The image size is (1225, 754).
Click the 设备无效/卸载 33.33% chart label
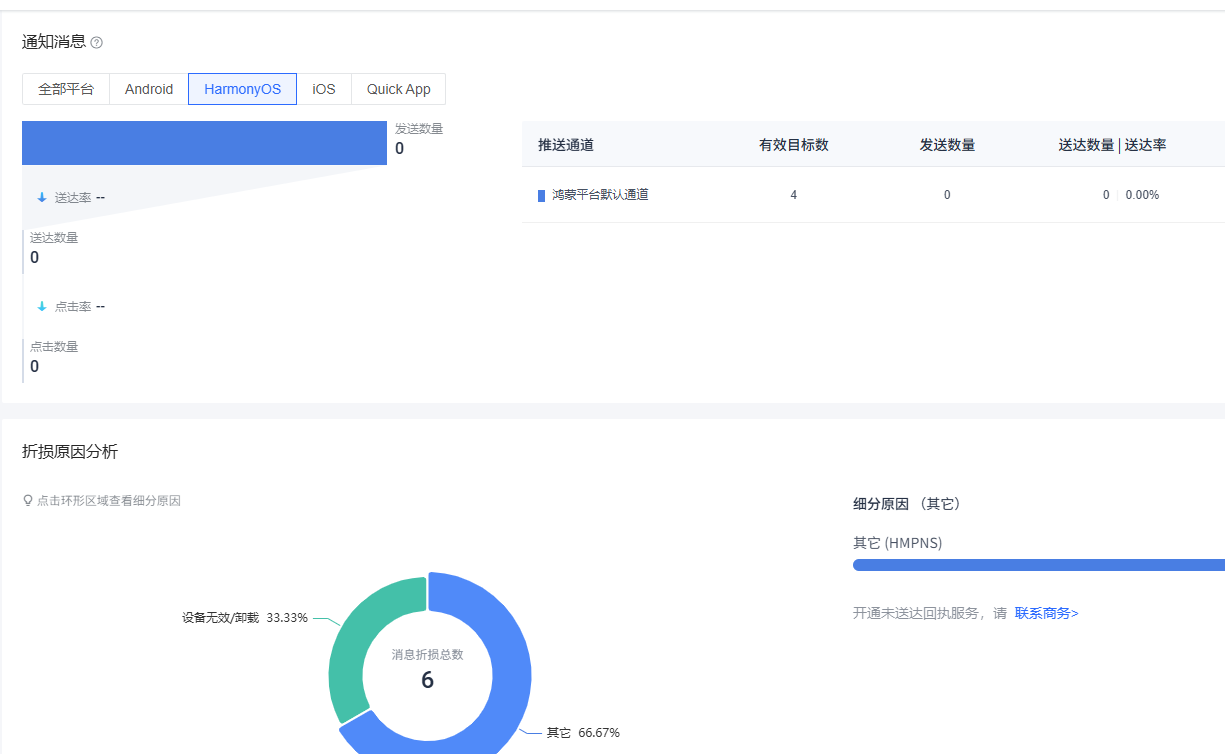pyautogui.click(x=244, y=618)
